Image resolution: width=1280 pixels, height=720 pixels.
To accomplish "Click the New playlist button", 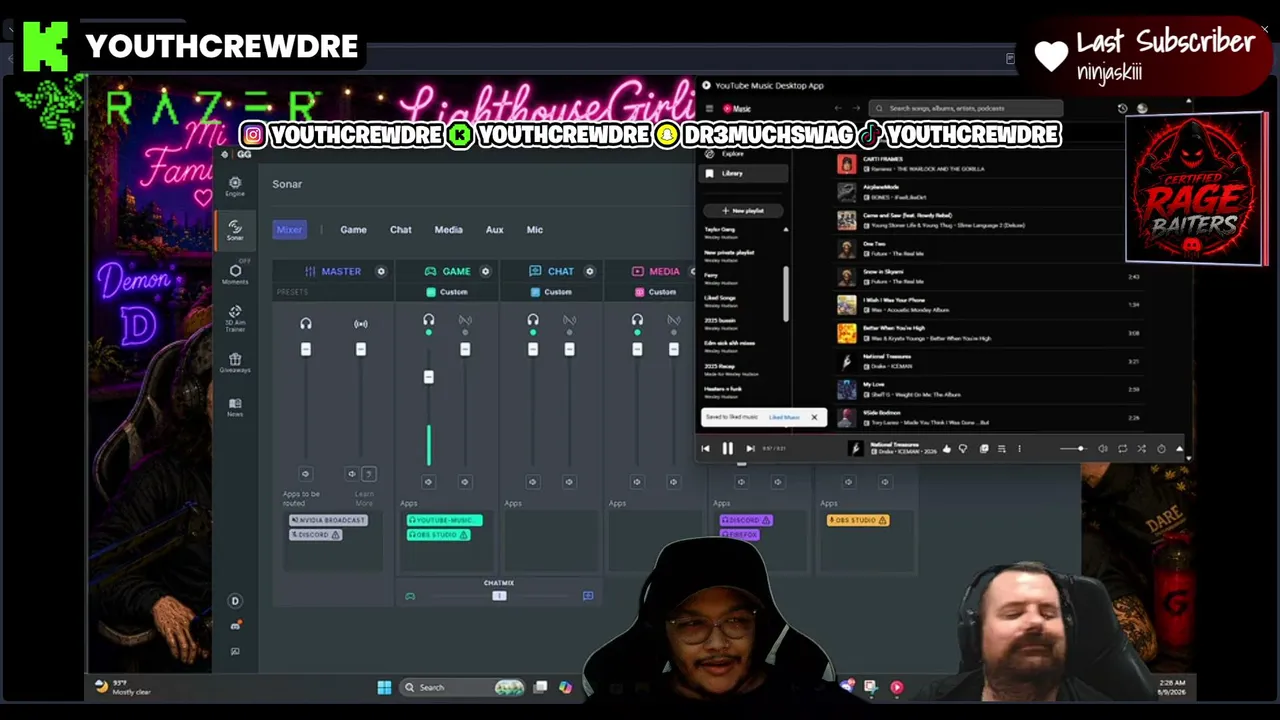I will [742, 211].
